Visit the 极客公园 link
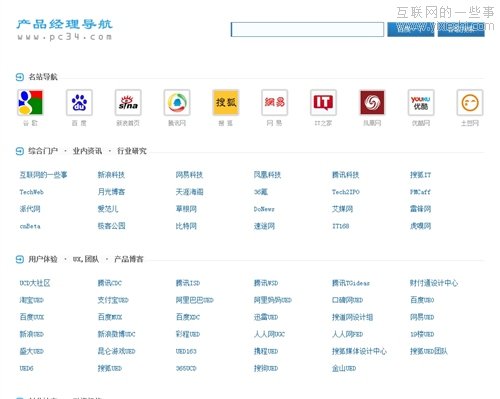Screen dimensions: 500x399 pyautogui.click(x=111, y=226)
